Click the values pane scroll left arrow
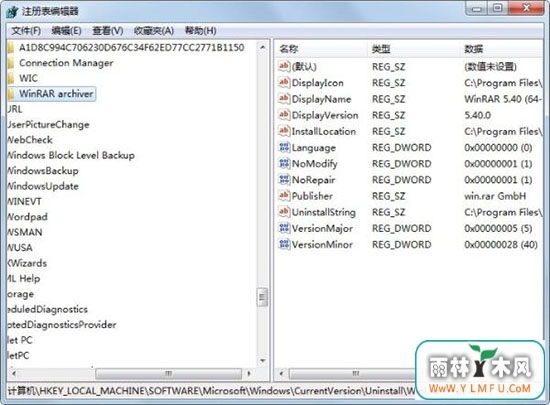This screenshot has height=405, width=550. 281,373
